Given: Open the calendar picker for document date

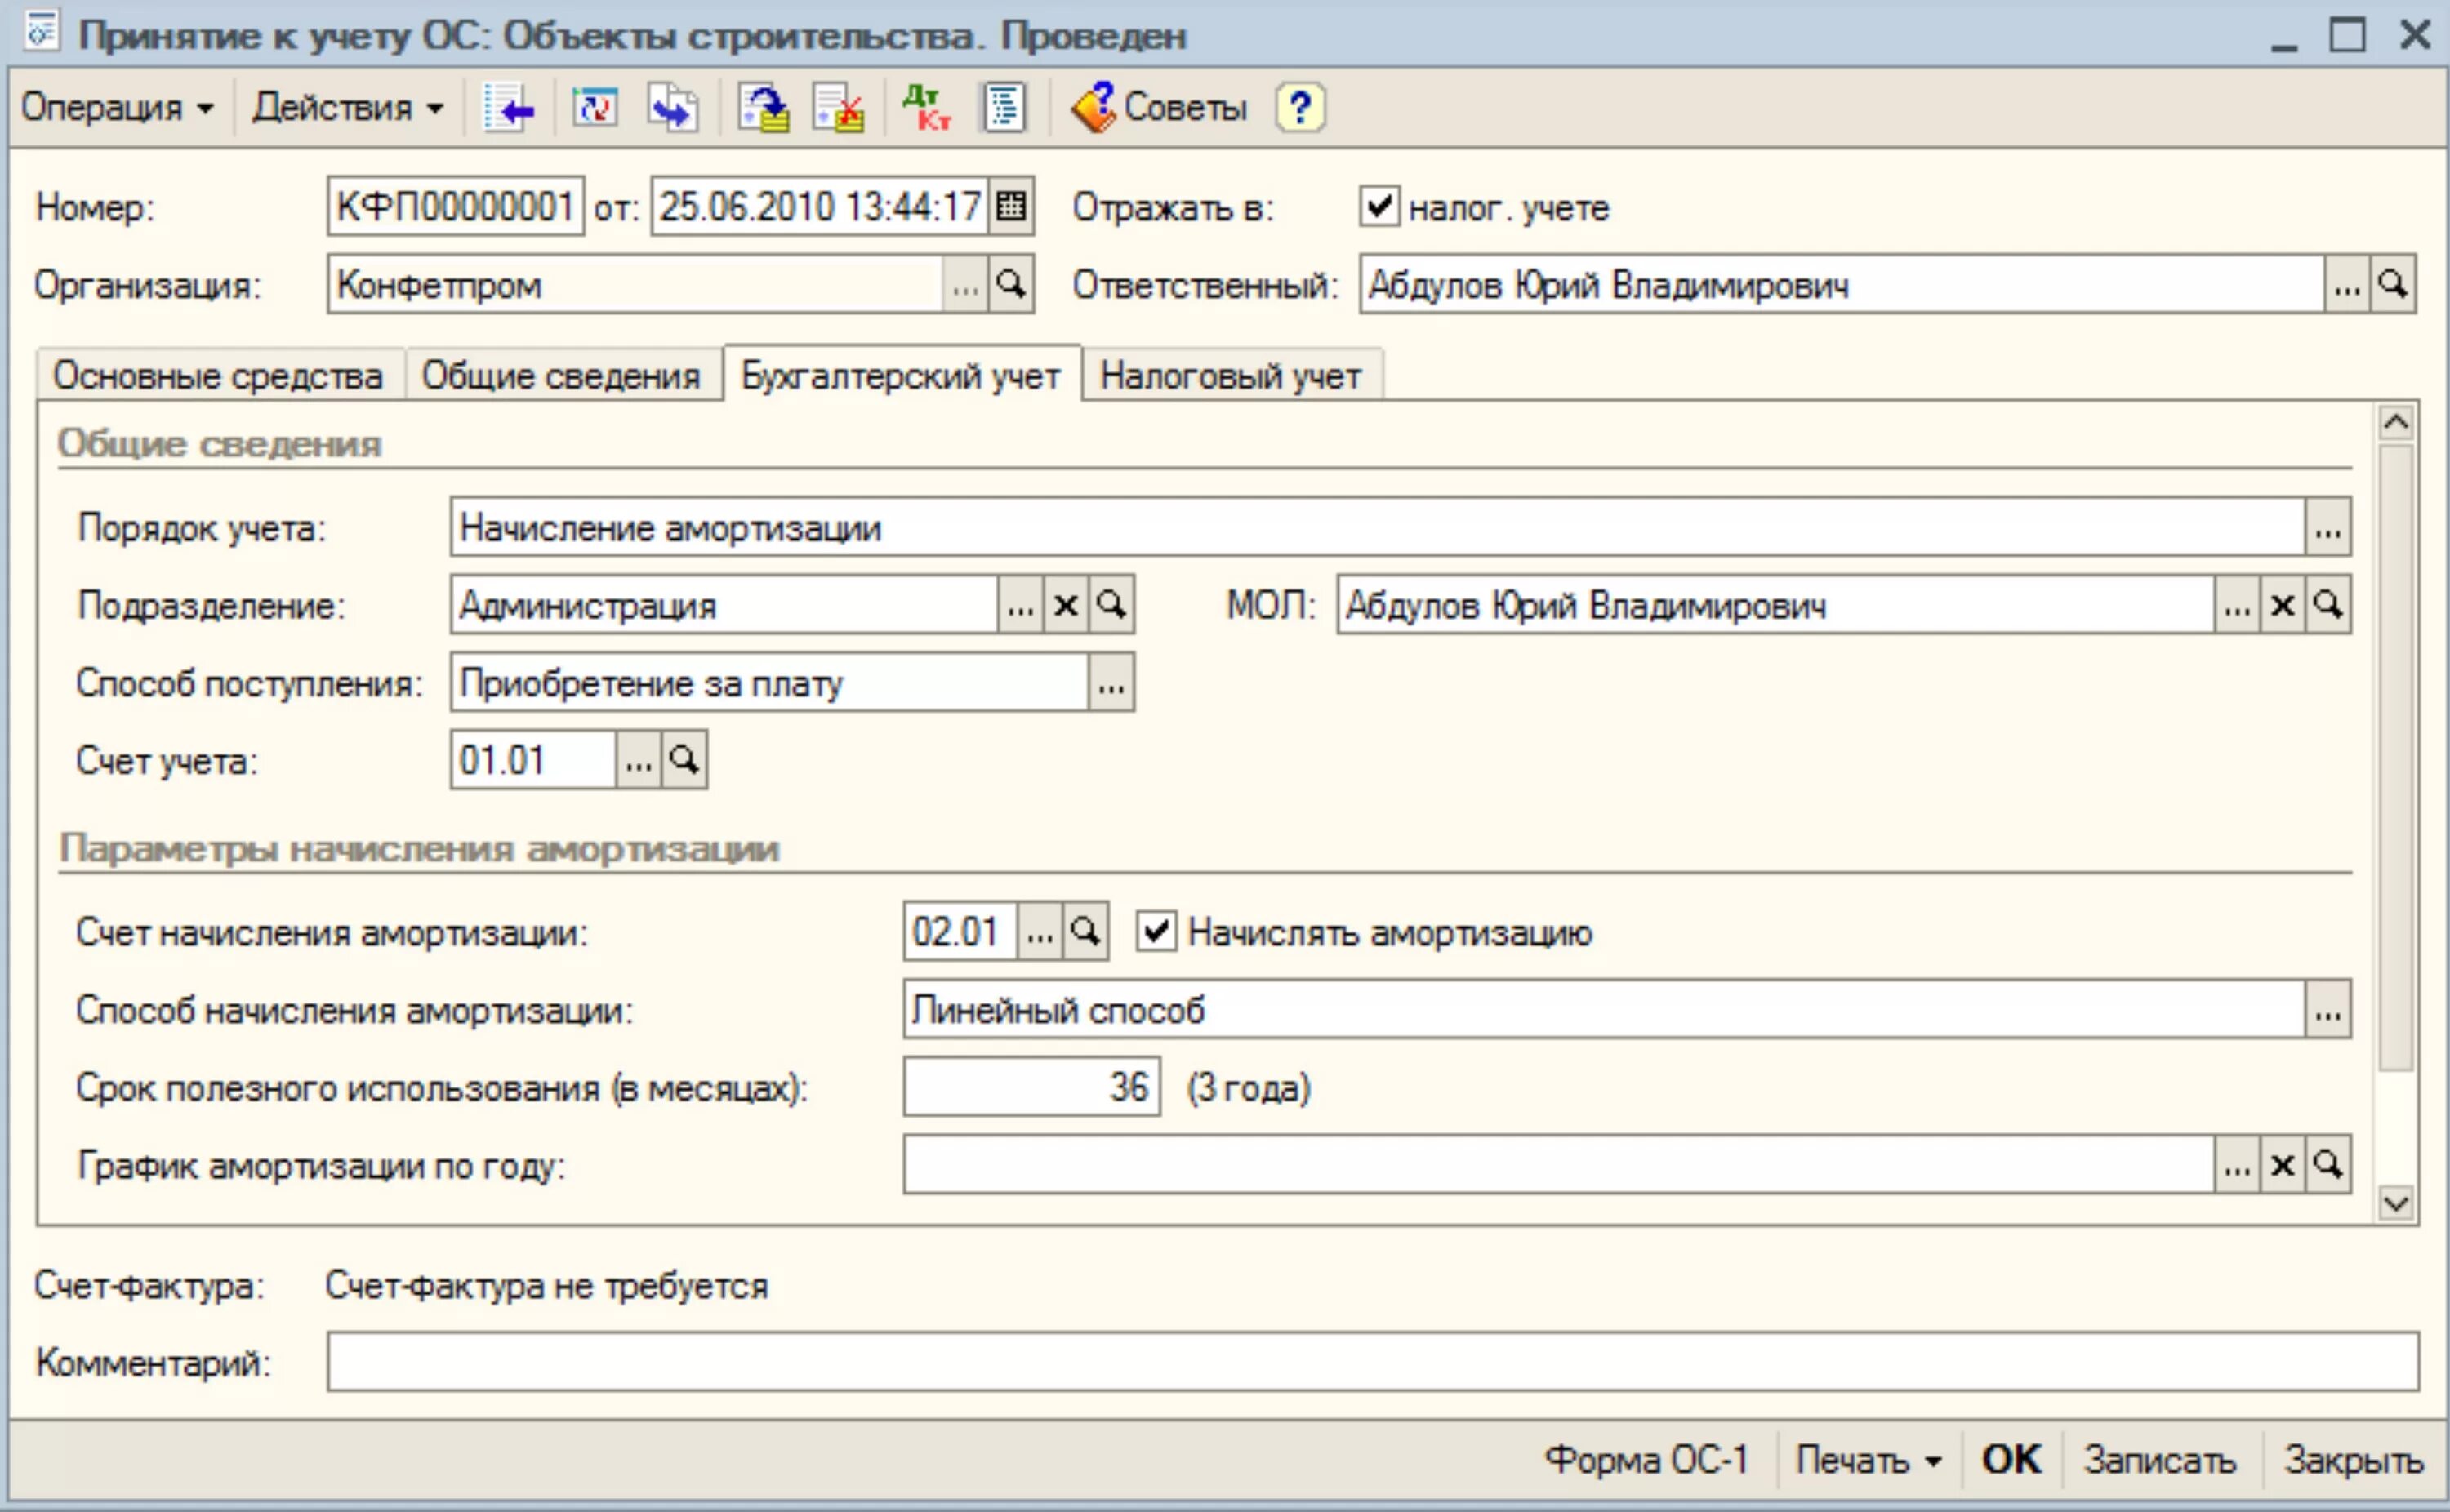Looking at the screenshot, I should pyautogui.click(x=1011, y=207).
